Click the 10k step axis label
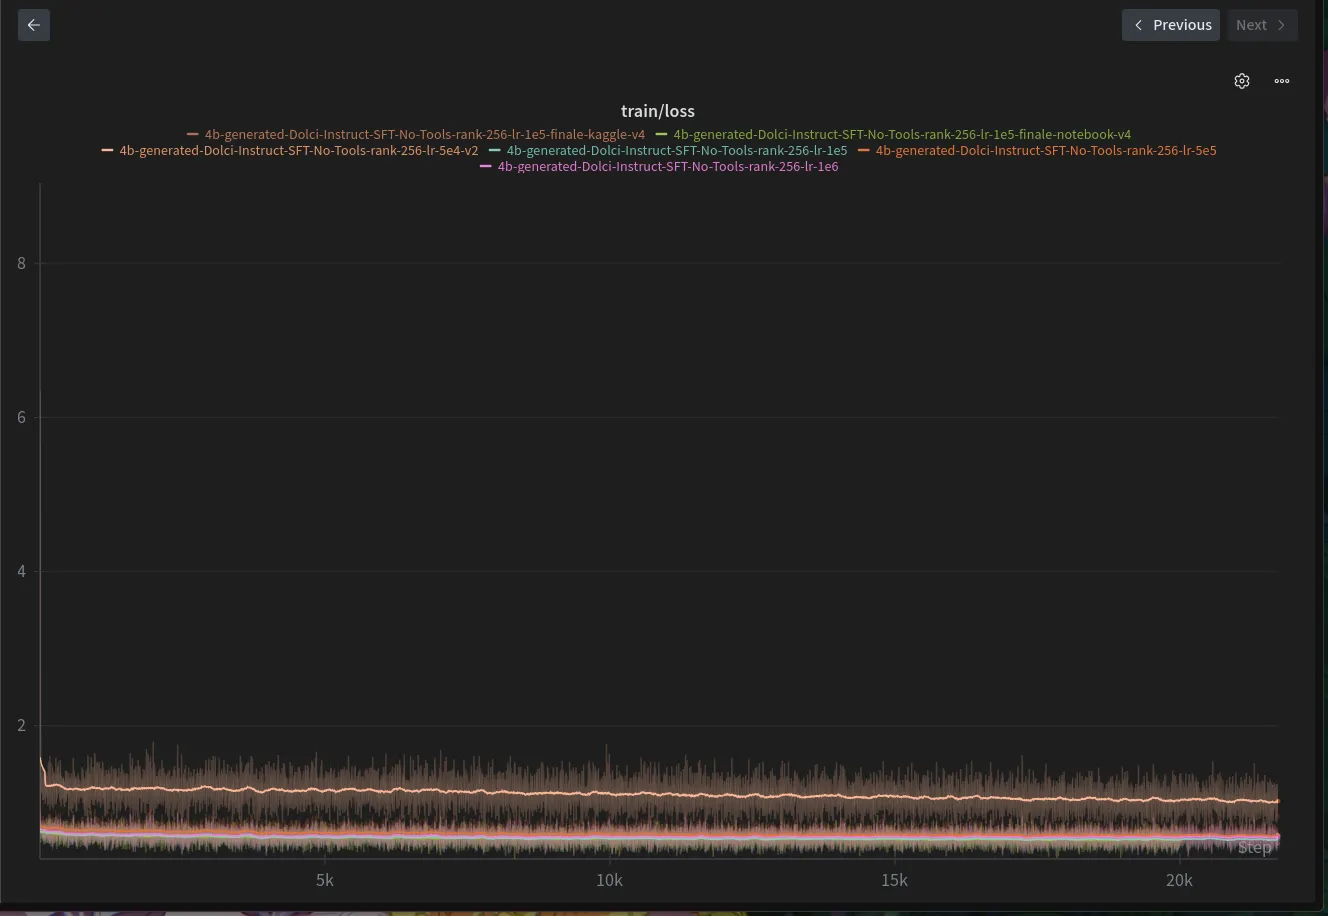The width and height of the screenshot is (1328, 916). (x=609, y=880)
